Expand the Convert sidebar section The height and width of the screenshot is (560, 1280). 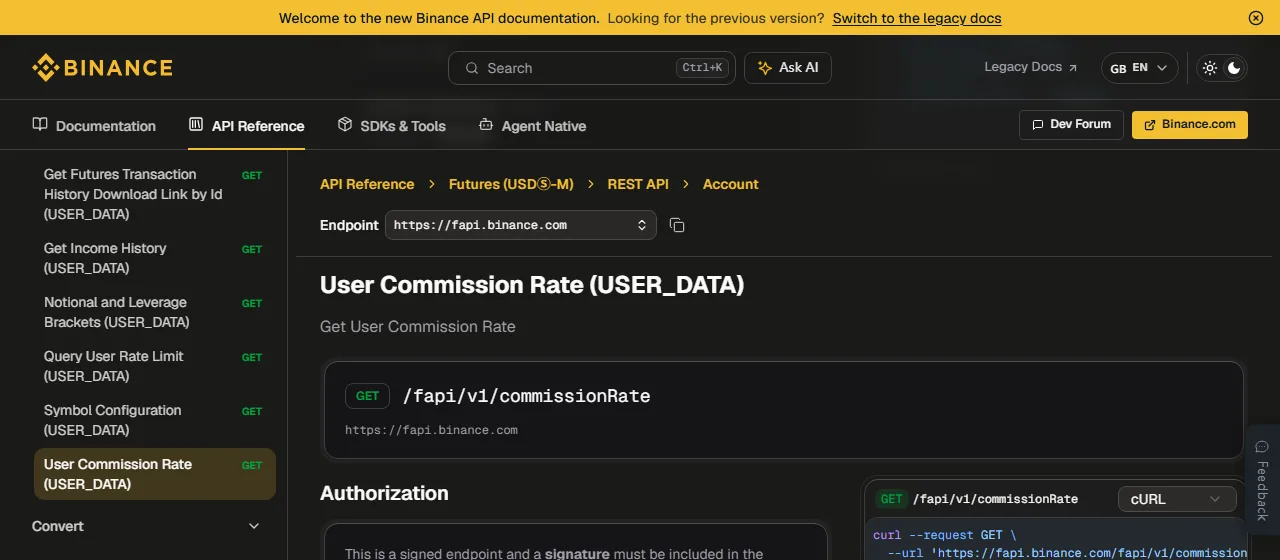[x=146, y=526]
